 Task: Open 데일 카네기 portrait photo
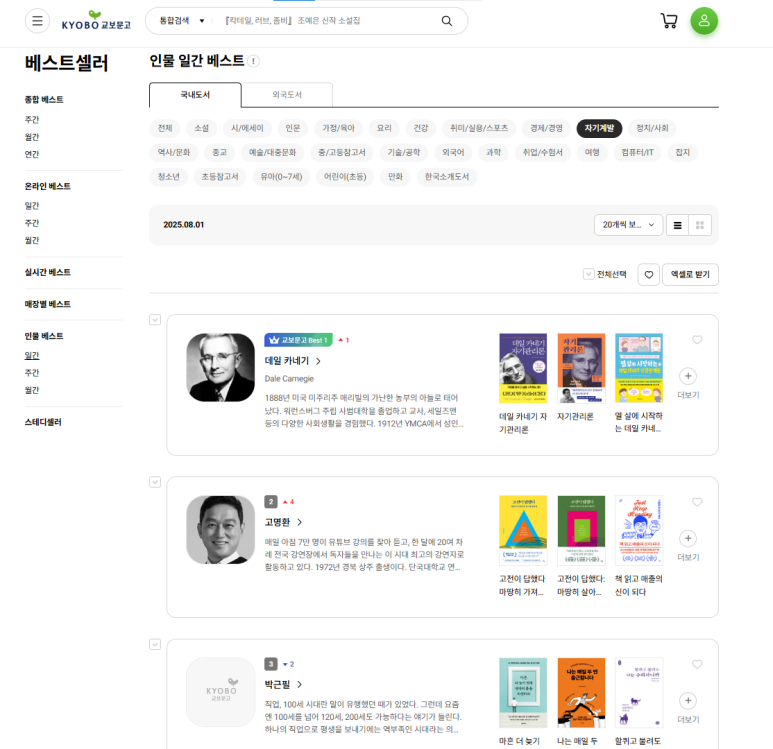coord(220,367)
